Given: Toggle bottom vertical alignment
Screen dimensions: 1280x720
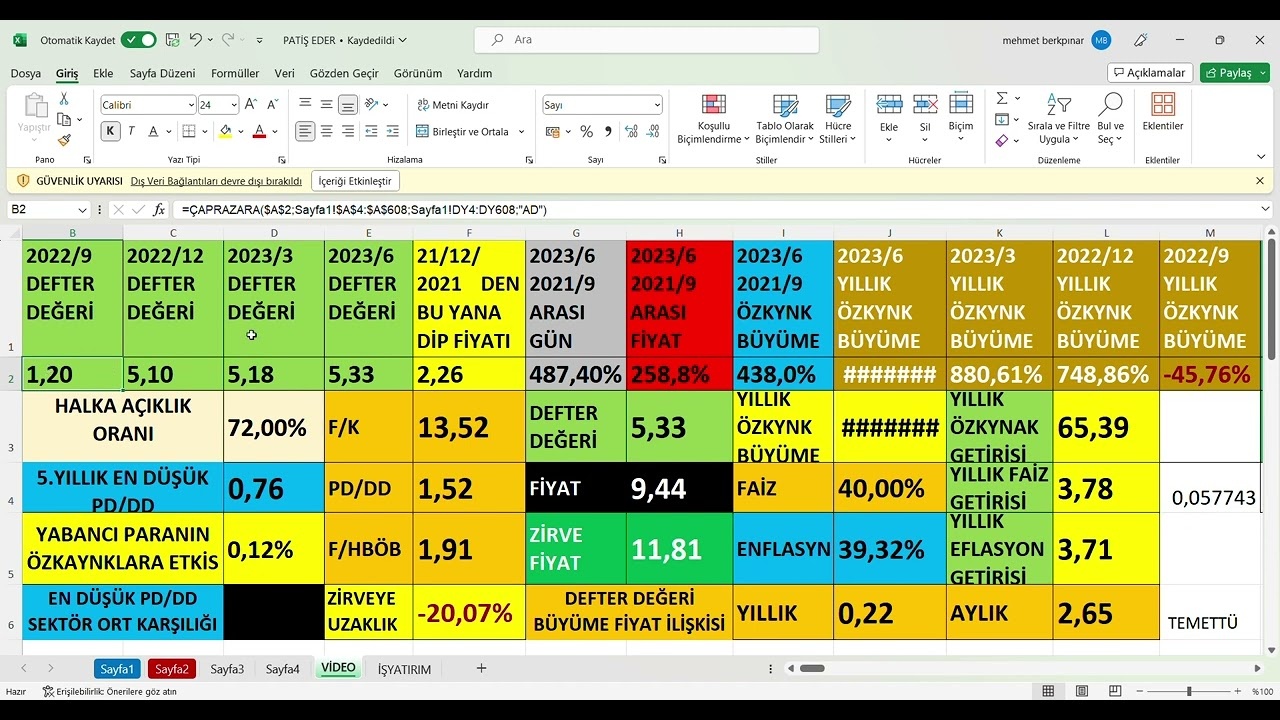Looking at the screenshot, I should click(x=348, y=104).
